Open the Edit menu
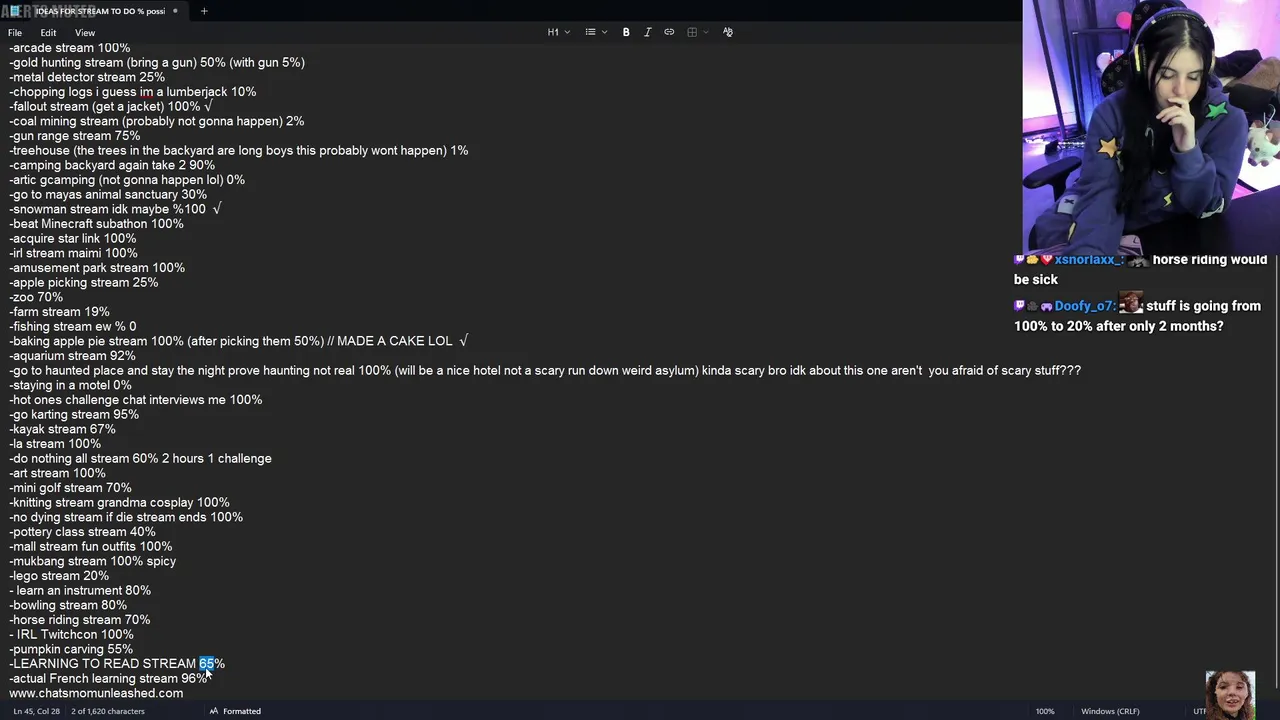 point(48,33)
